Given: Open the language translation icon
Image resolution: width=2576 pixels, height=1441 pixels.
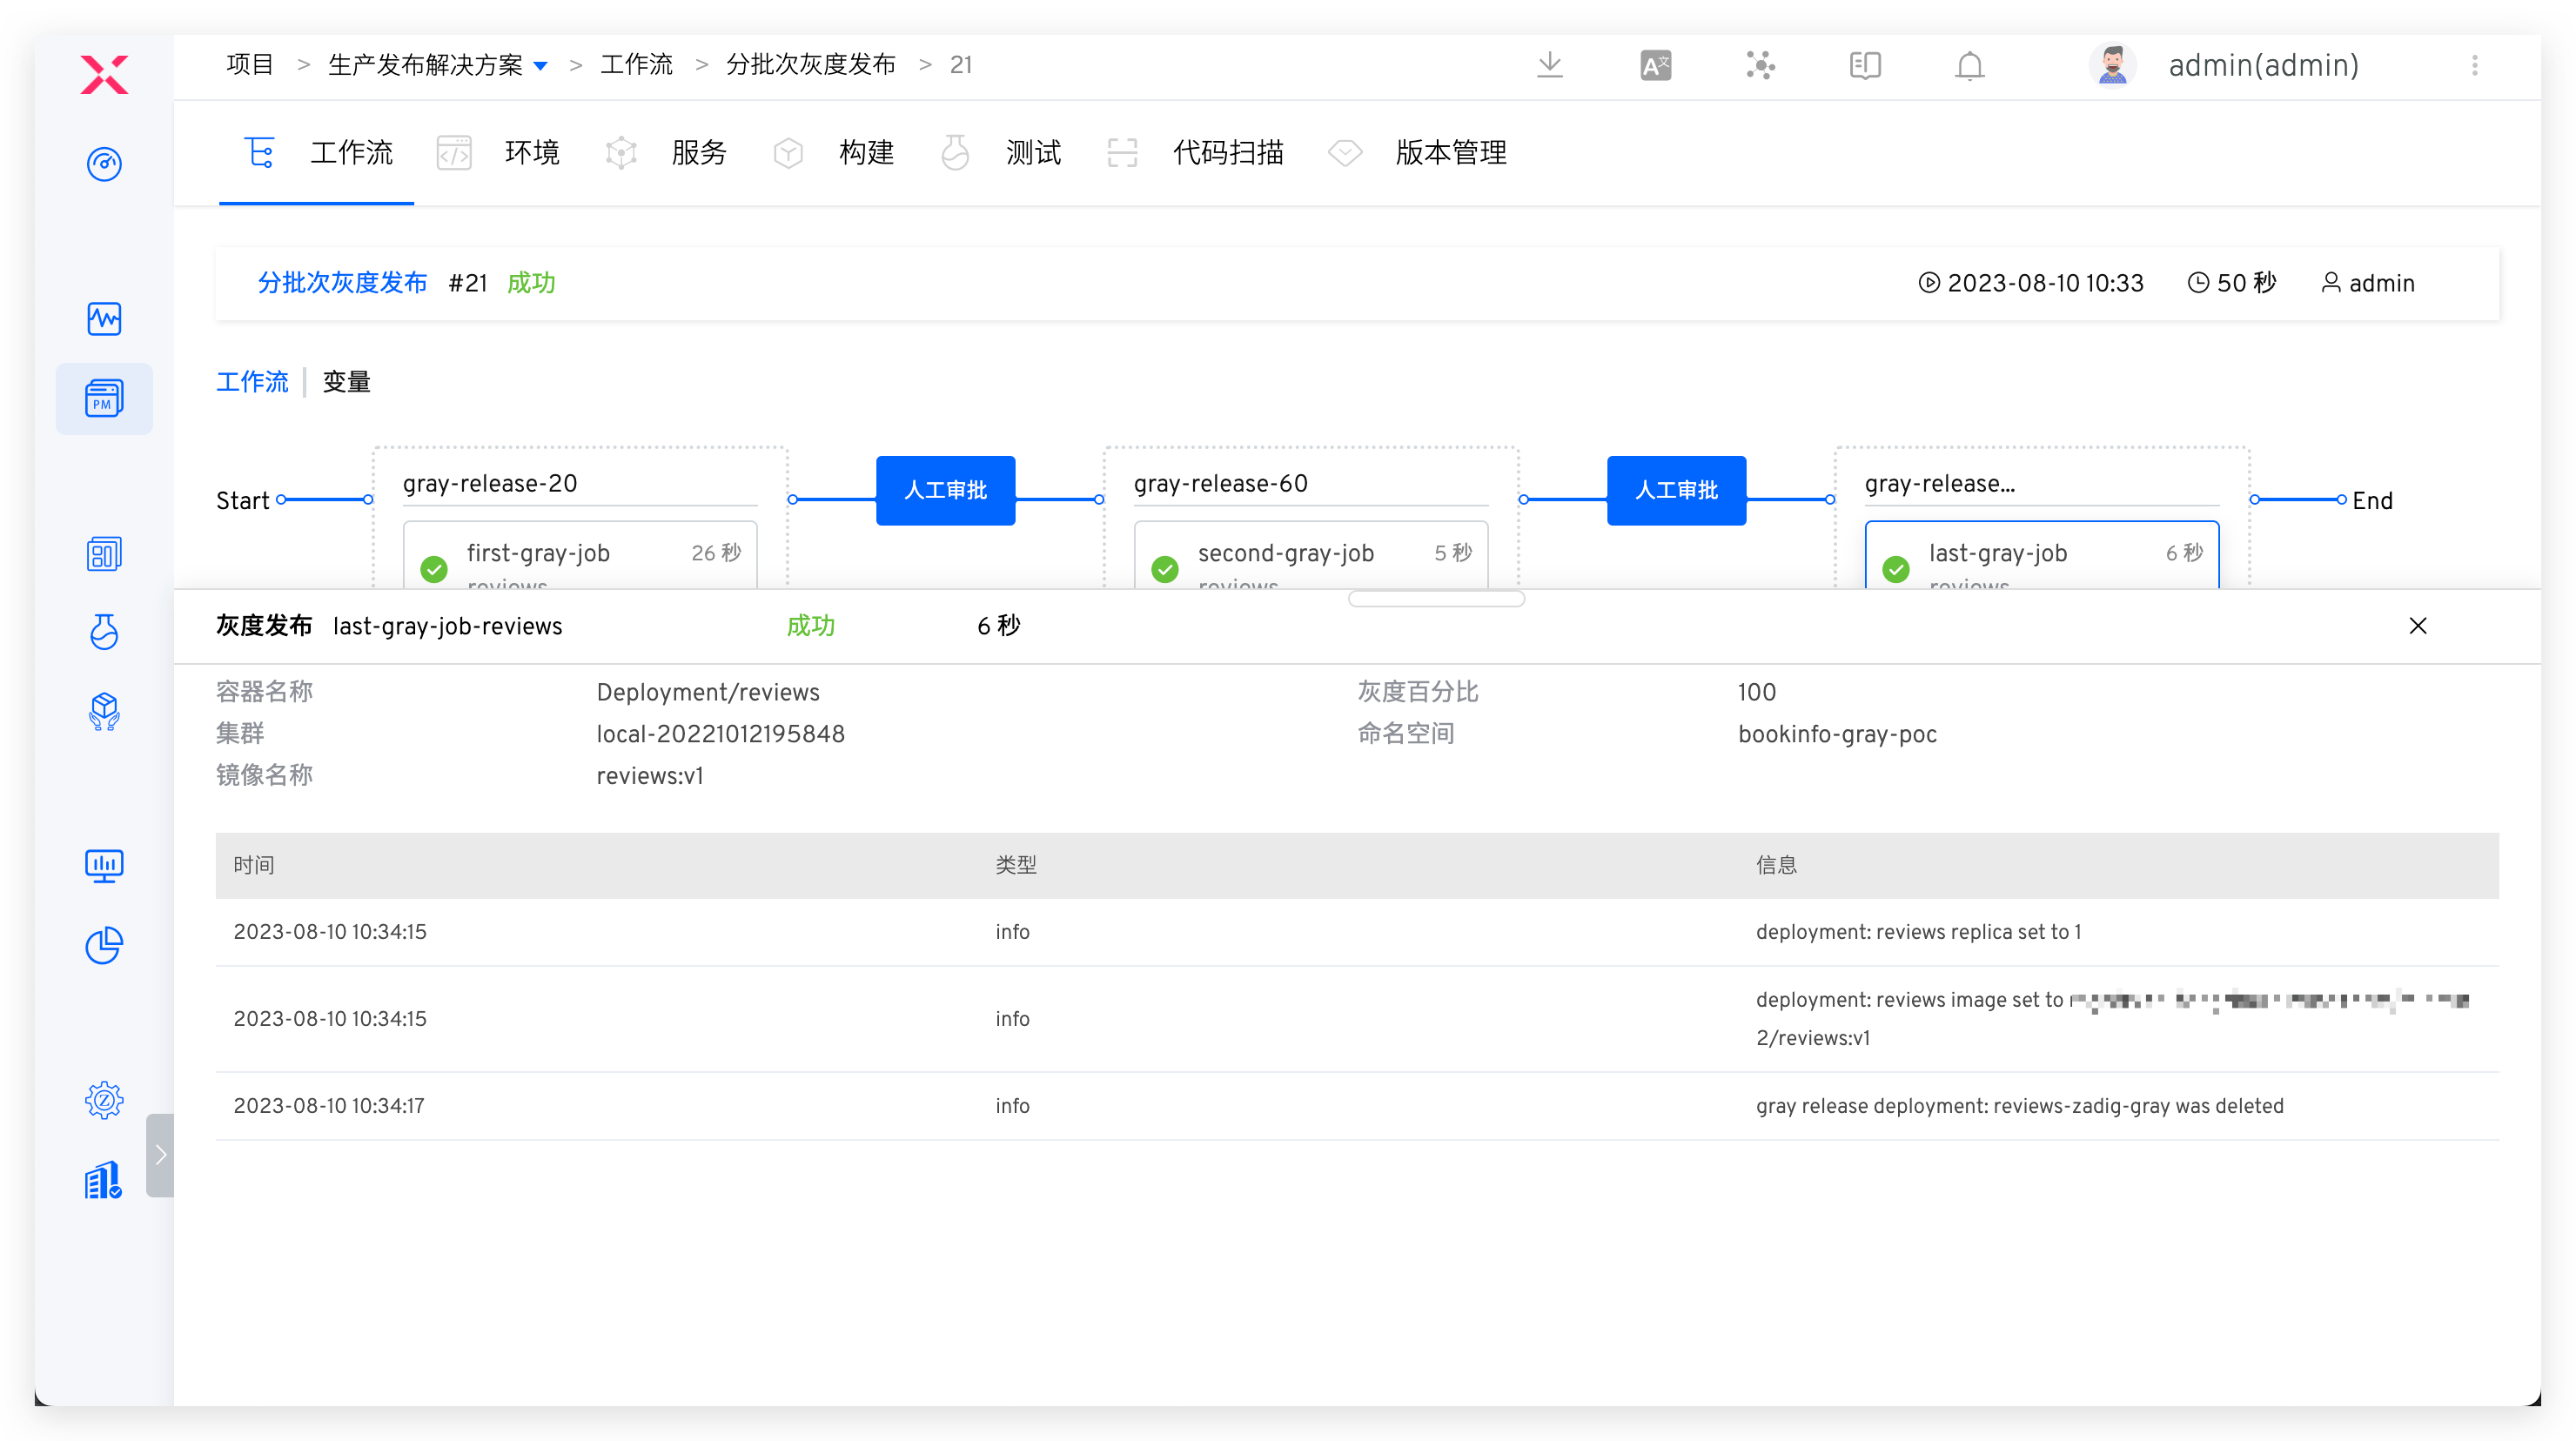Looking at the screenshot, I should pyautogui.click(x=1655, y=66).
